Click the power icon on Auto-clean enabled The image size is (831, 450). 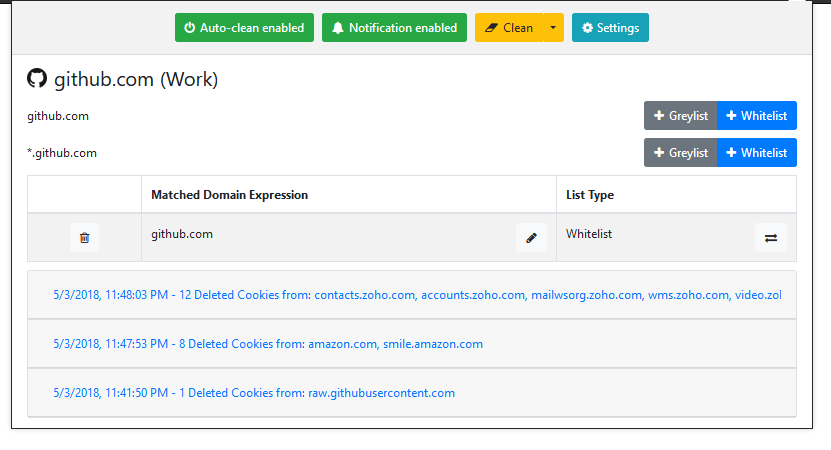click(189, 28)
